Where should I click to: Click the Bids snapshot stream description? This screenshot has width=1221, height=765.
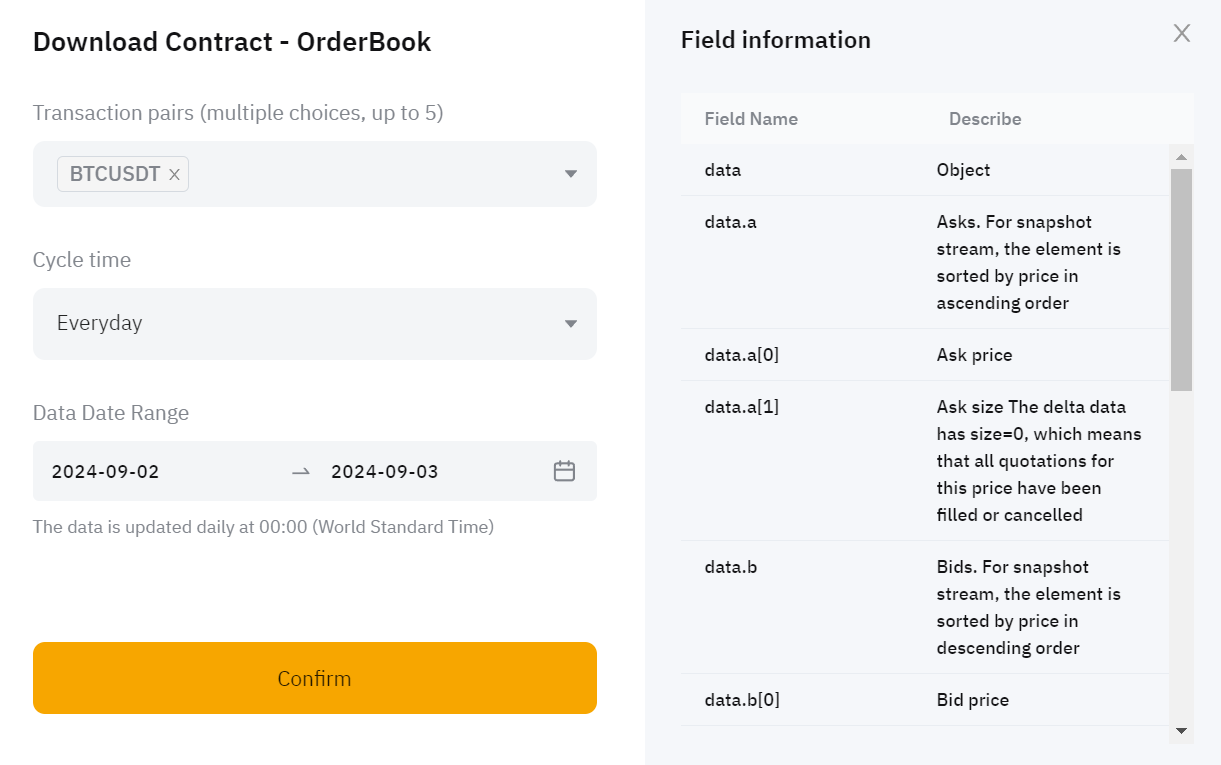1029,607
